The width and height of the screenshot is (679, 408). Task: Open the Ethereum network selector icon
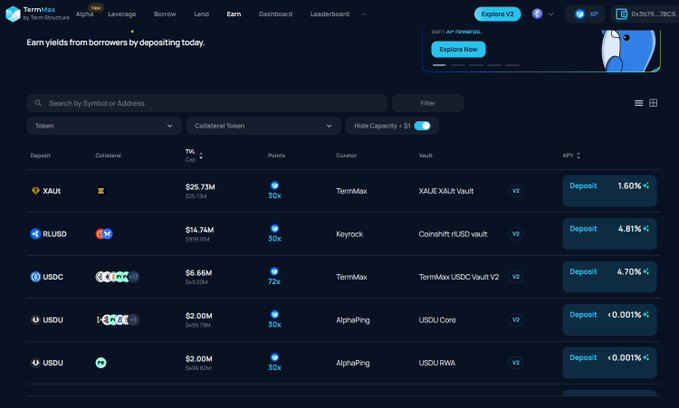pyautogui.click(x=537, y=14)
